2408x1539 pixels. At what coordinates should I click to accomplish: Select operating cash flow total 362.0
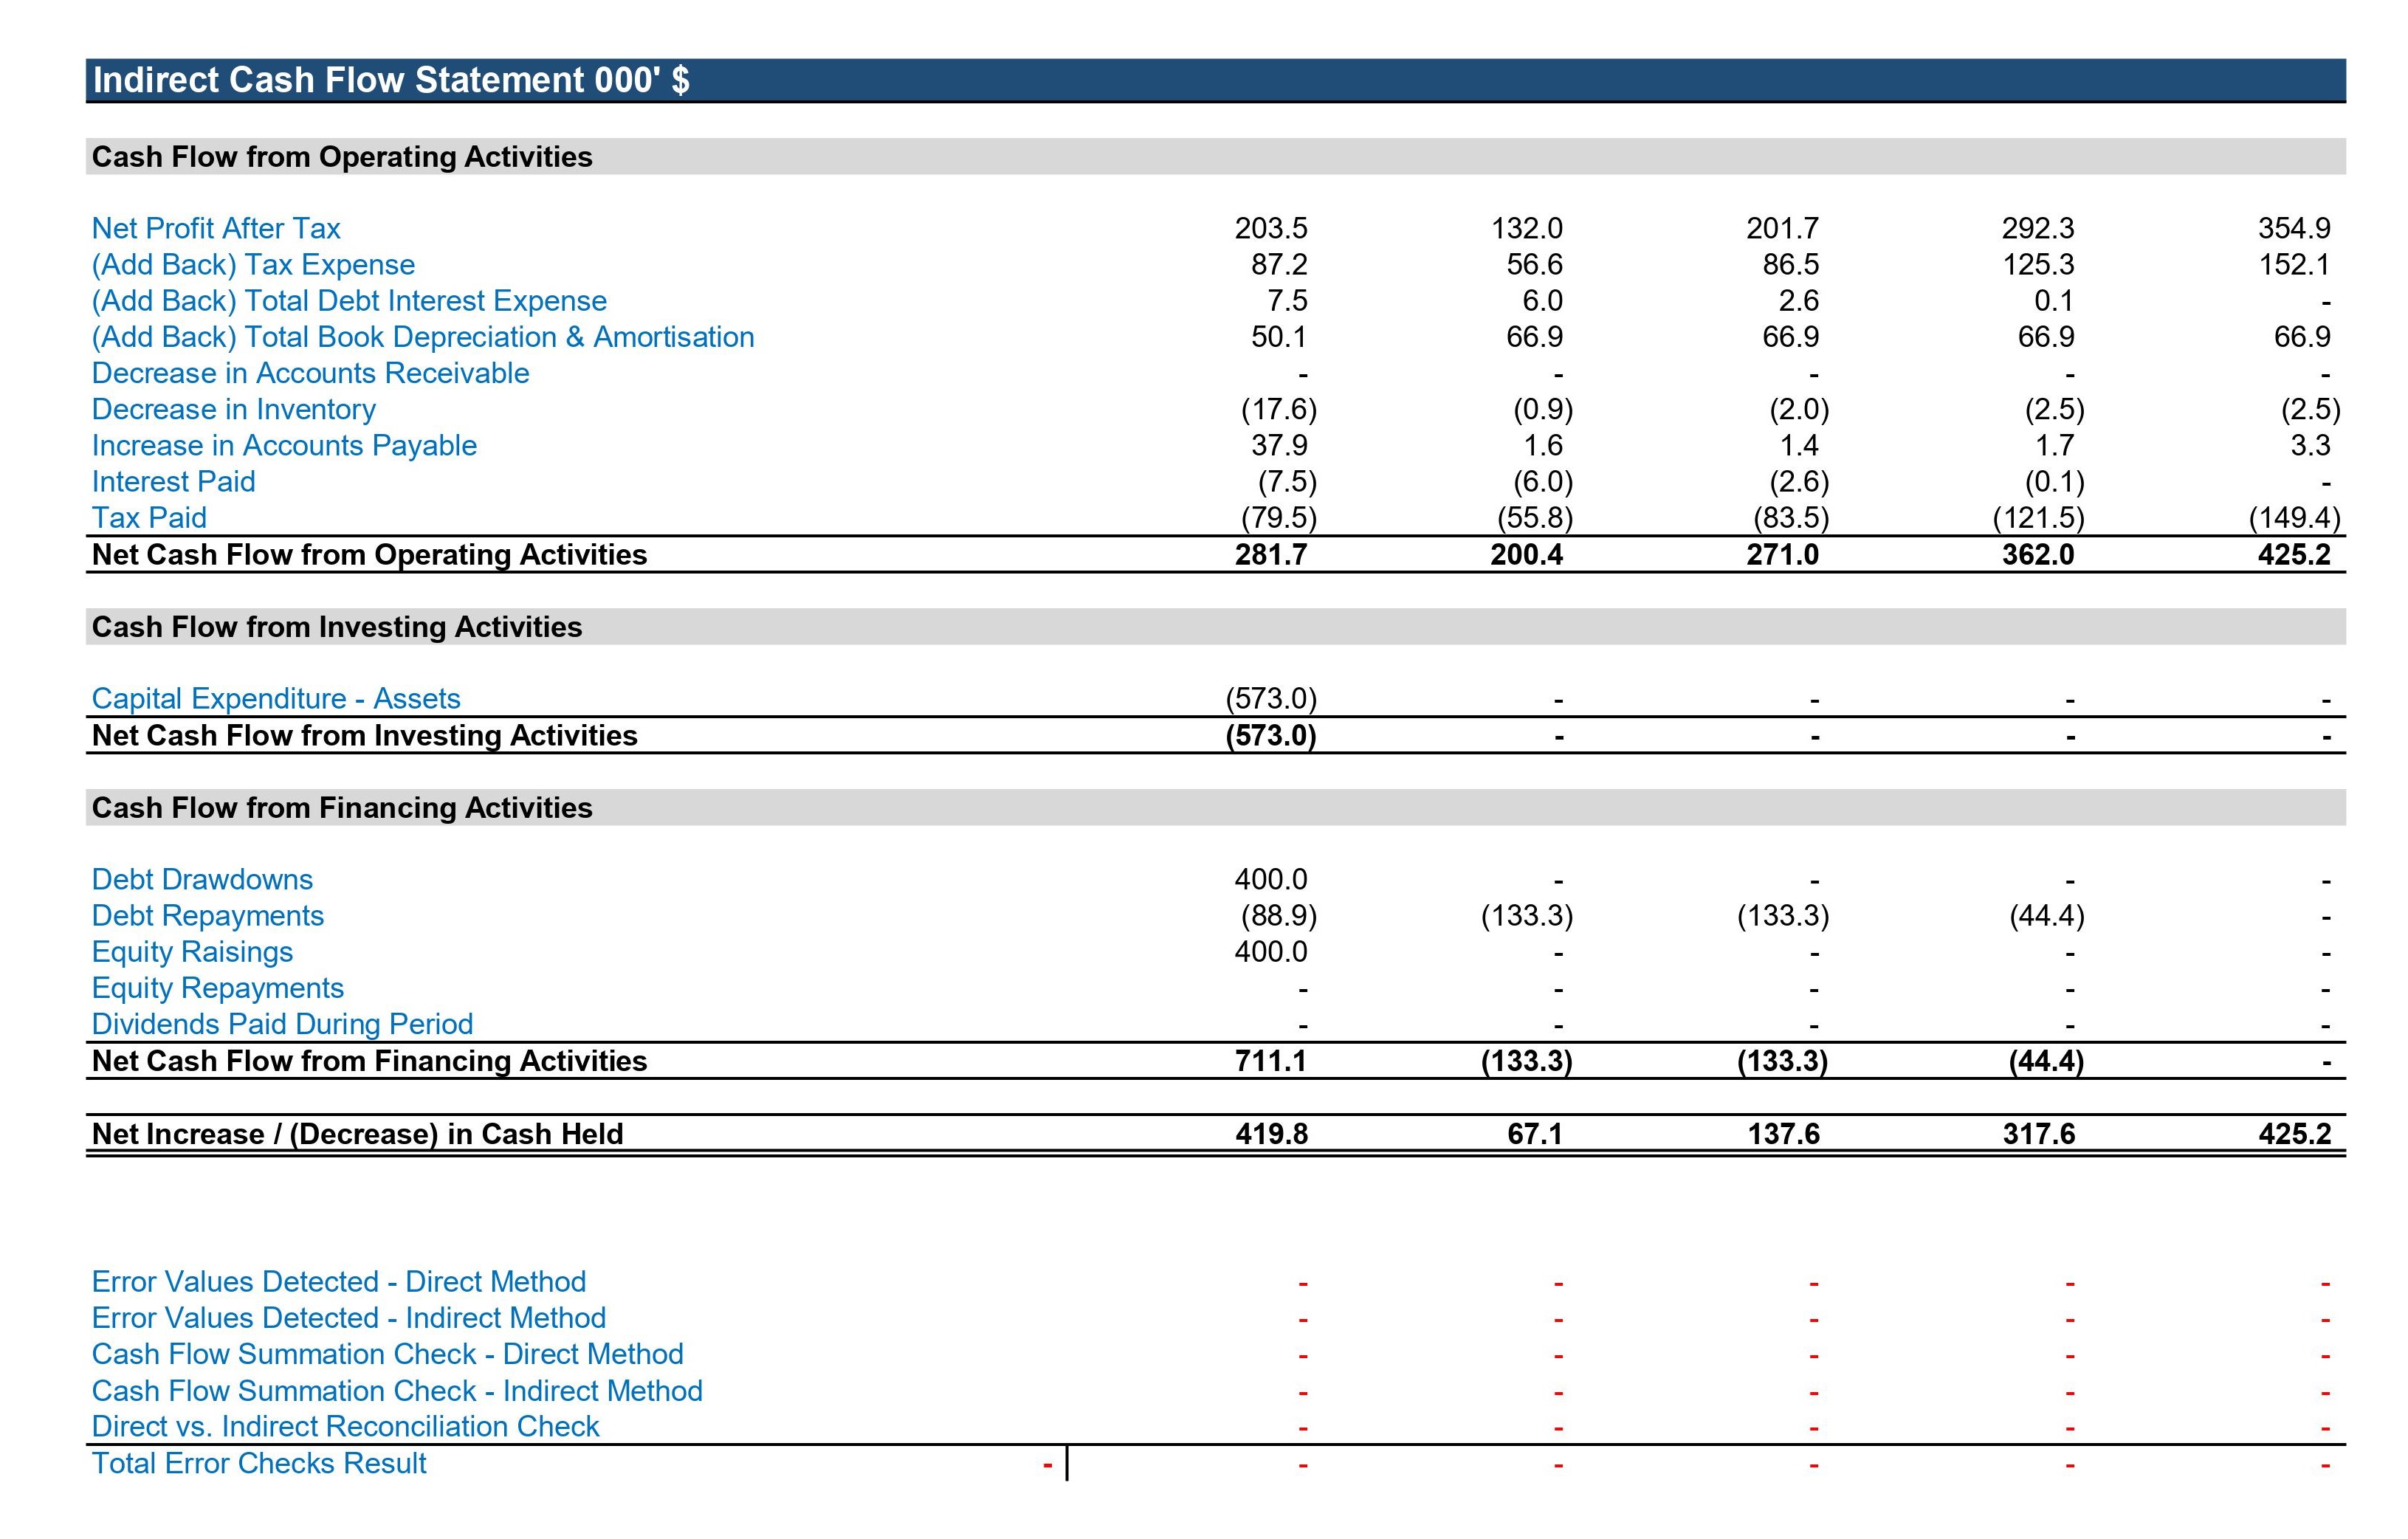[x=2038, y=555]
